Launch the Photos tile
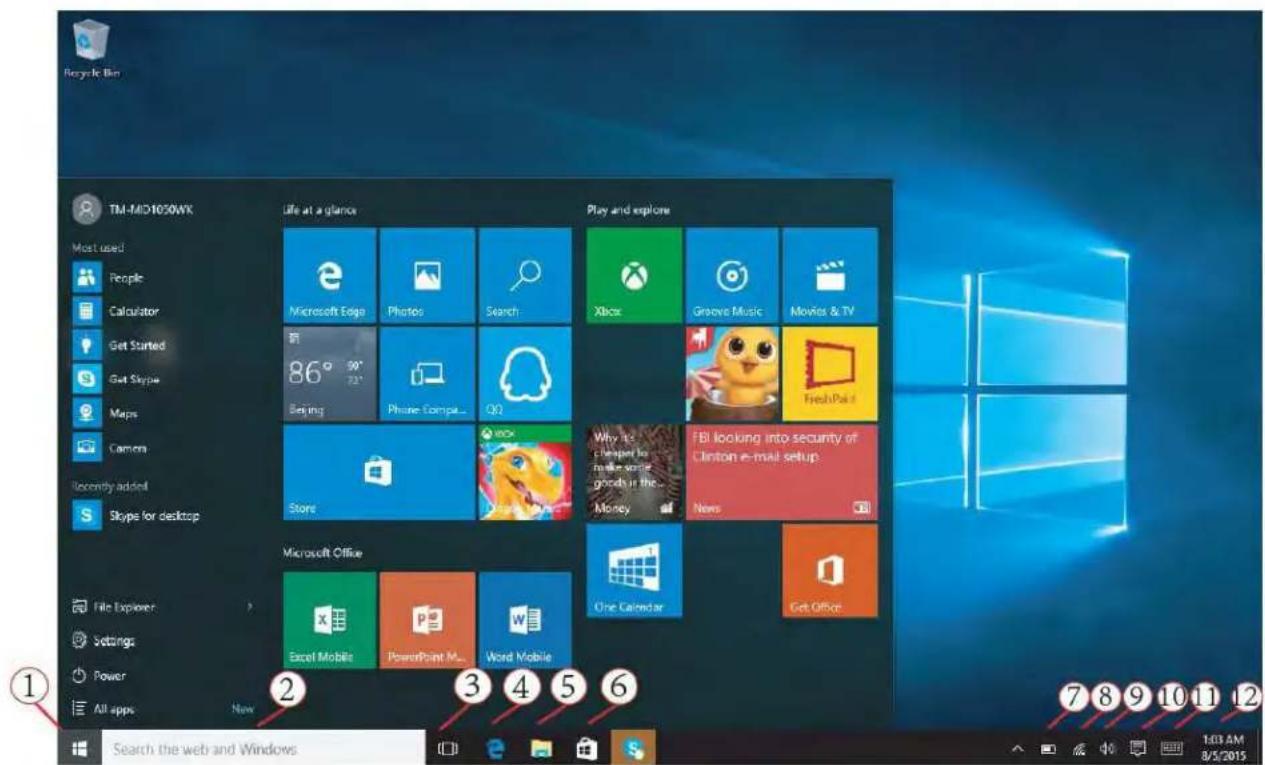Image resolution: width=1265 pixels, height=765 pixels. pyautogui.click(x=426, y=275)
